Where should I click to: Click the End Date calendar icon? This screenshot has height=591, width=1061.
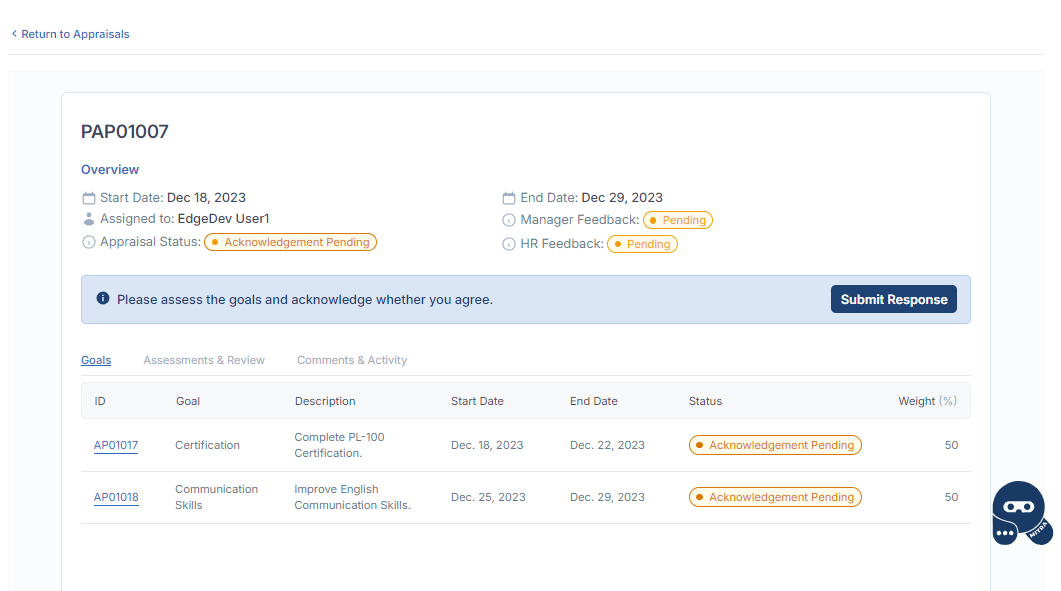point(509,198)
